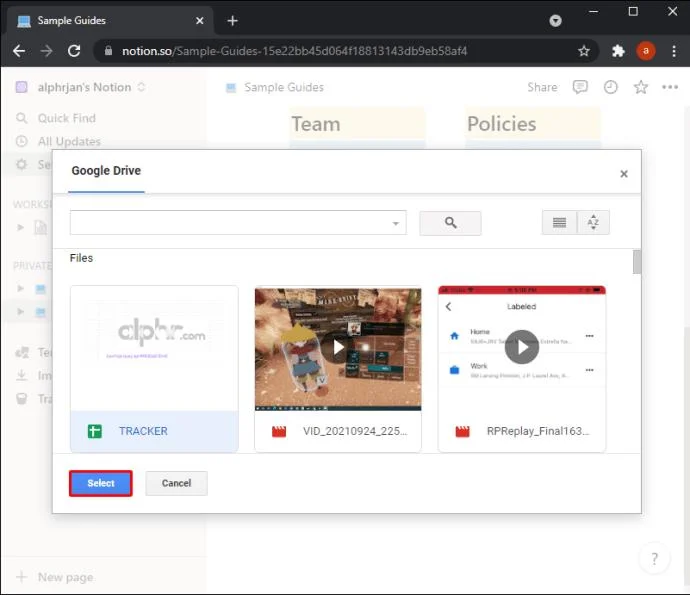Minimize the browser window
The image size is (690, 595).
pos(593,11)
